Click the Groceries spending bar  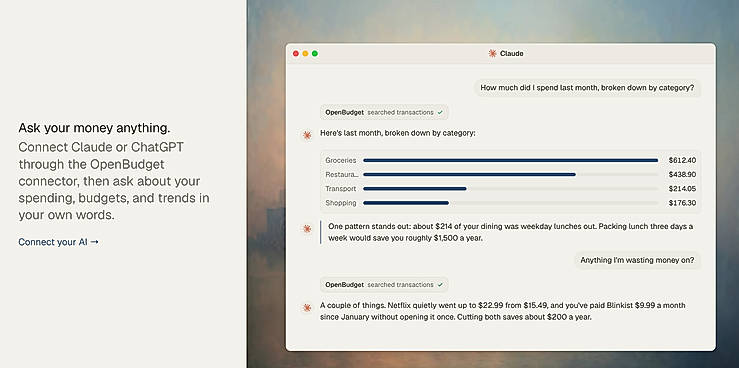tap(510, 160)
